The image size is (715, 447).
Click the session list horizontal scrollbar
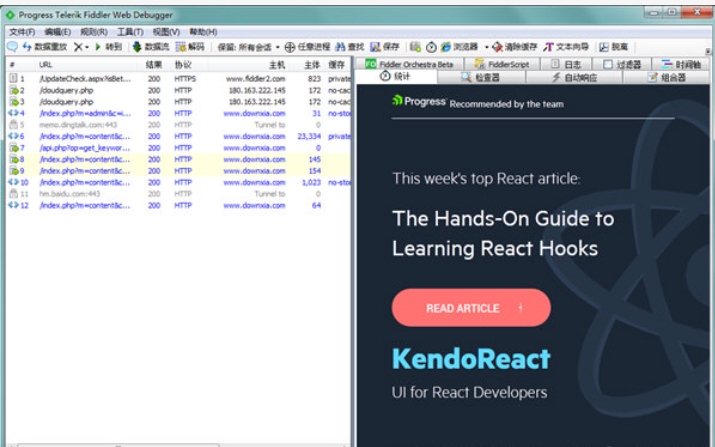coord(119,445)
